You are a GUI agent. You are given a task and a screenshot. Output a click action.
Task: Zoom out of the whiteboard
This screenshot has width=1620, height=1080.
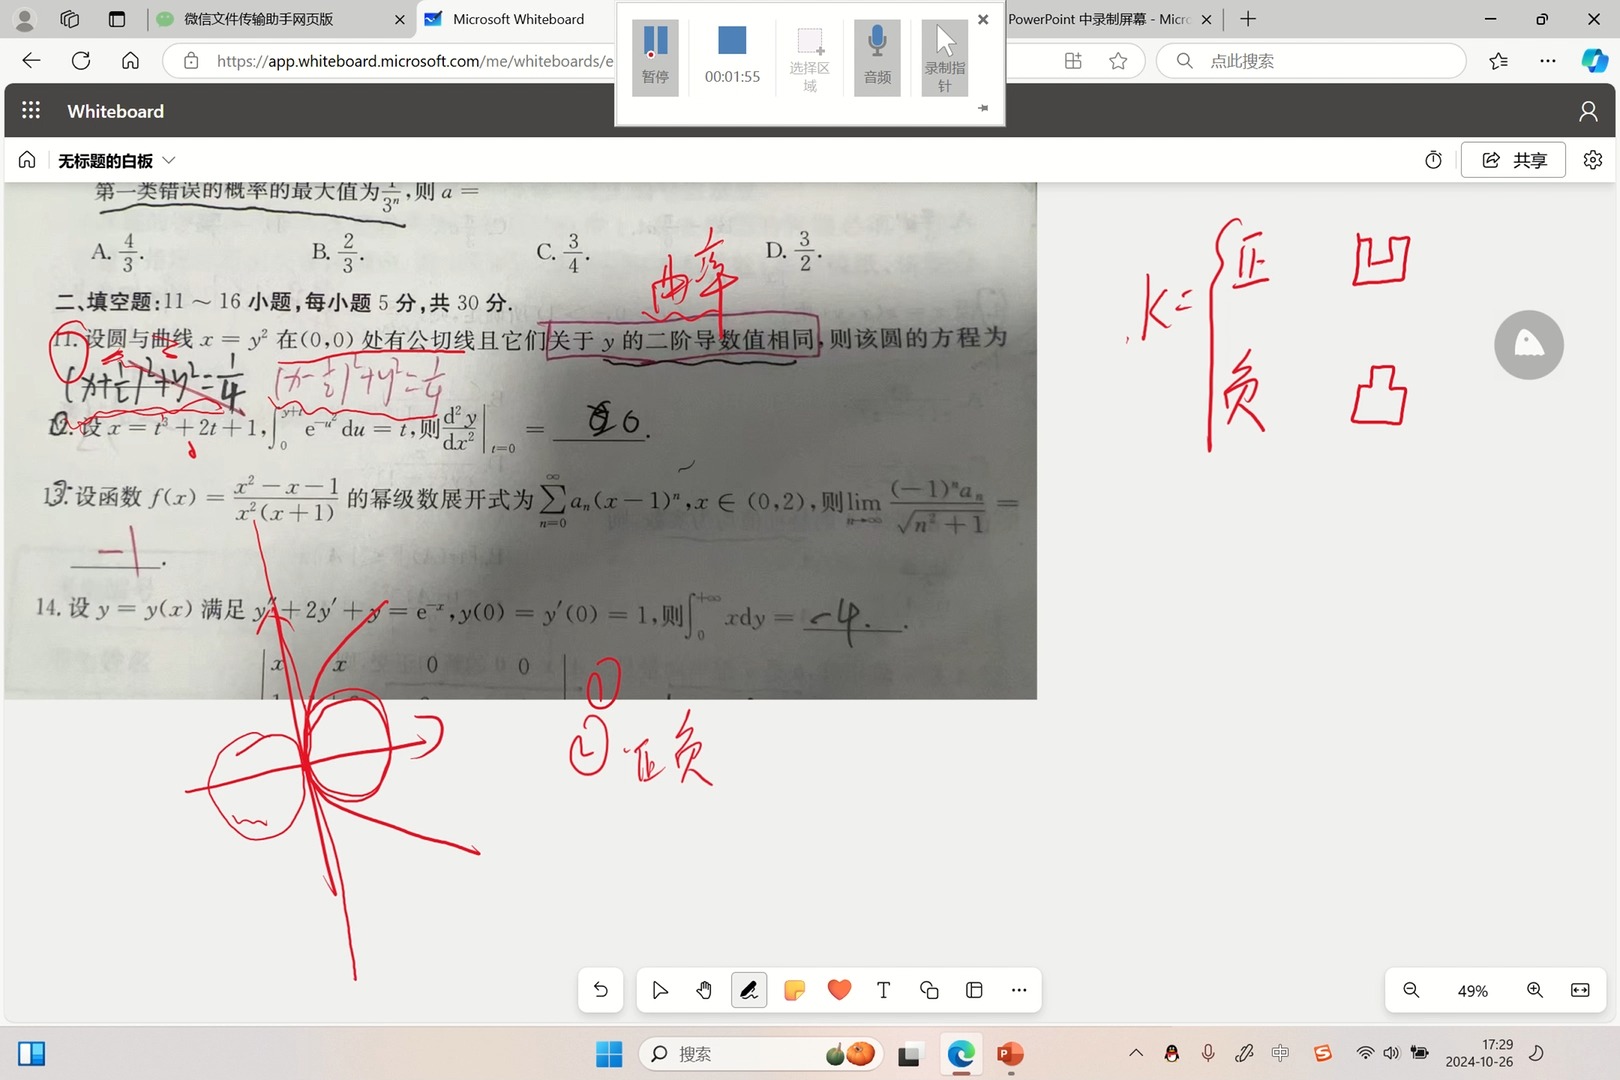click(1411, 990)
